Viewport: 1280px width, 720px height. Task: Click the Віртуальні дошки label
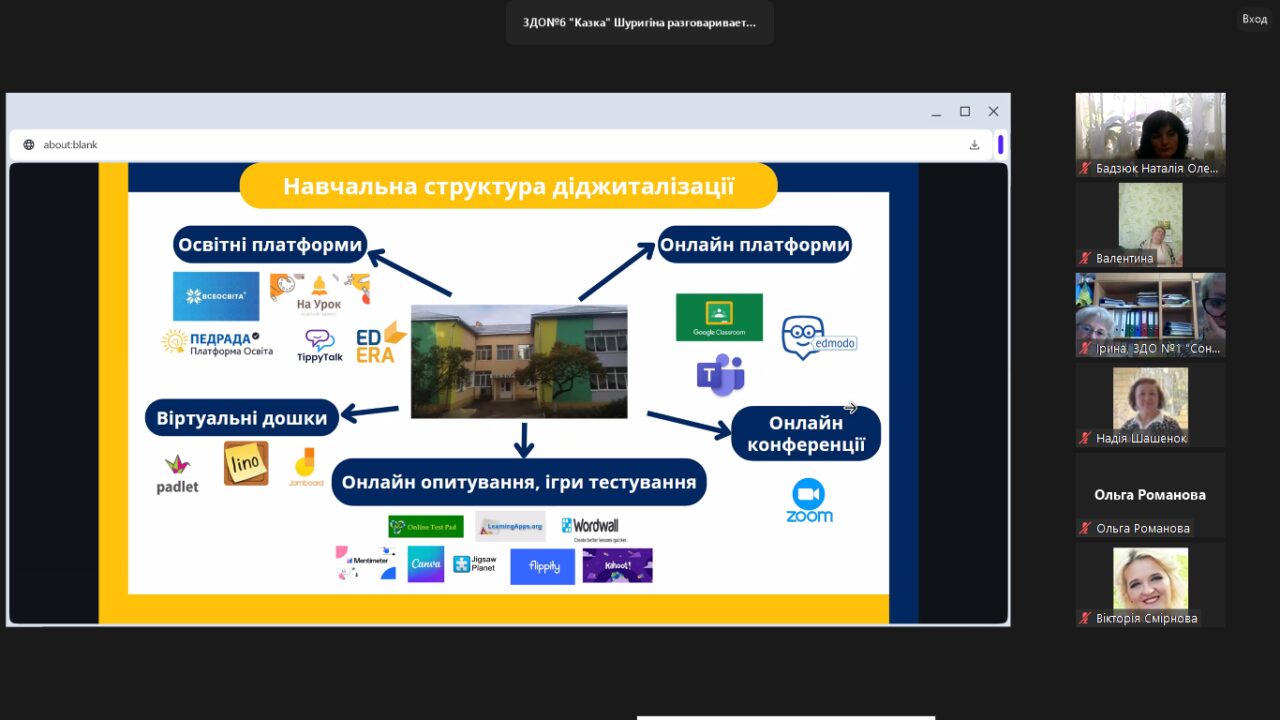[241, 418]
